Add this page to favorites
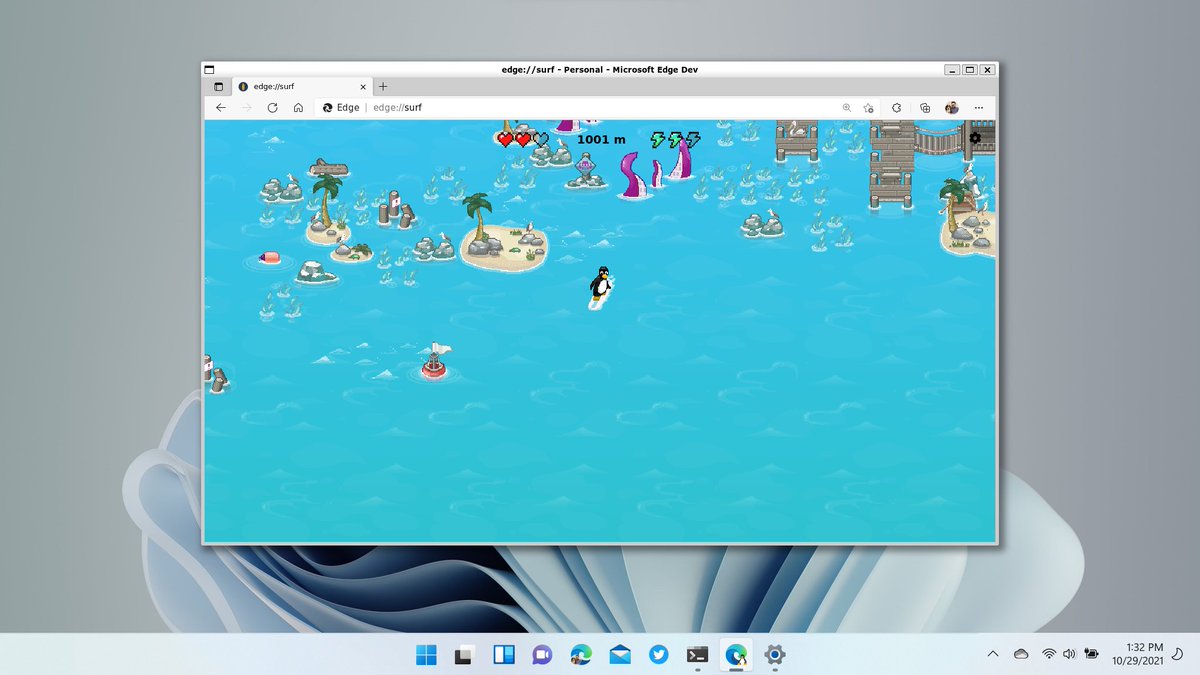1200x675 pixels. coord(869,107)
